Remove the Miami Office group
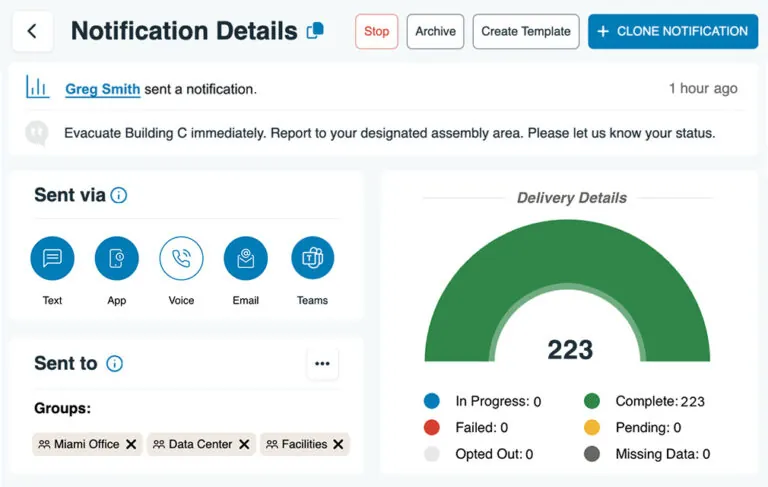Screen dimensions: 768x487 [131, 444]
